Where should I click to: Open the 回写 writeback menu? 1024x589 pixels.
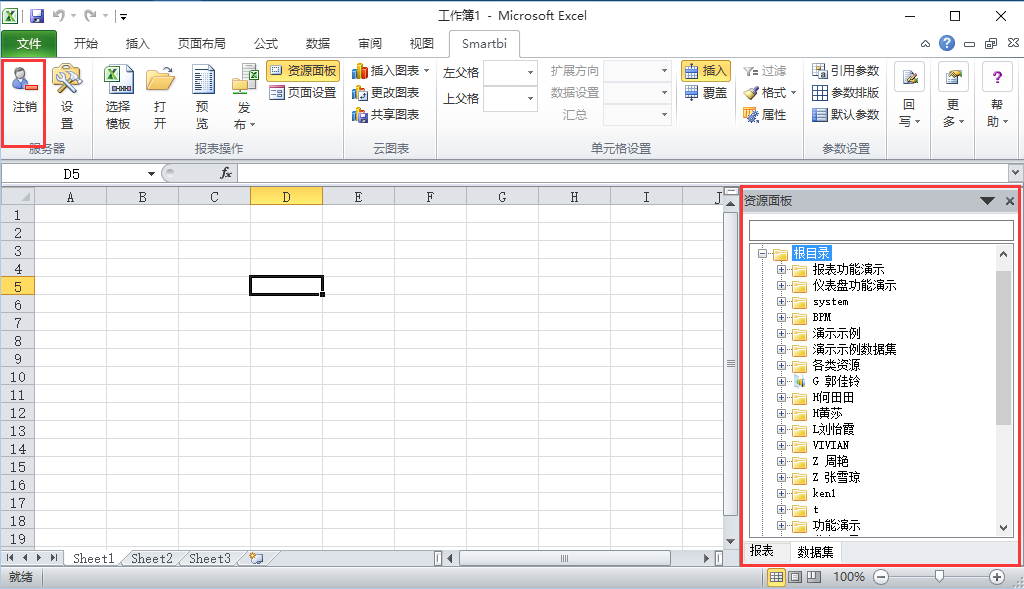909,96
